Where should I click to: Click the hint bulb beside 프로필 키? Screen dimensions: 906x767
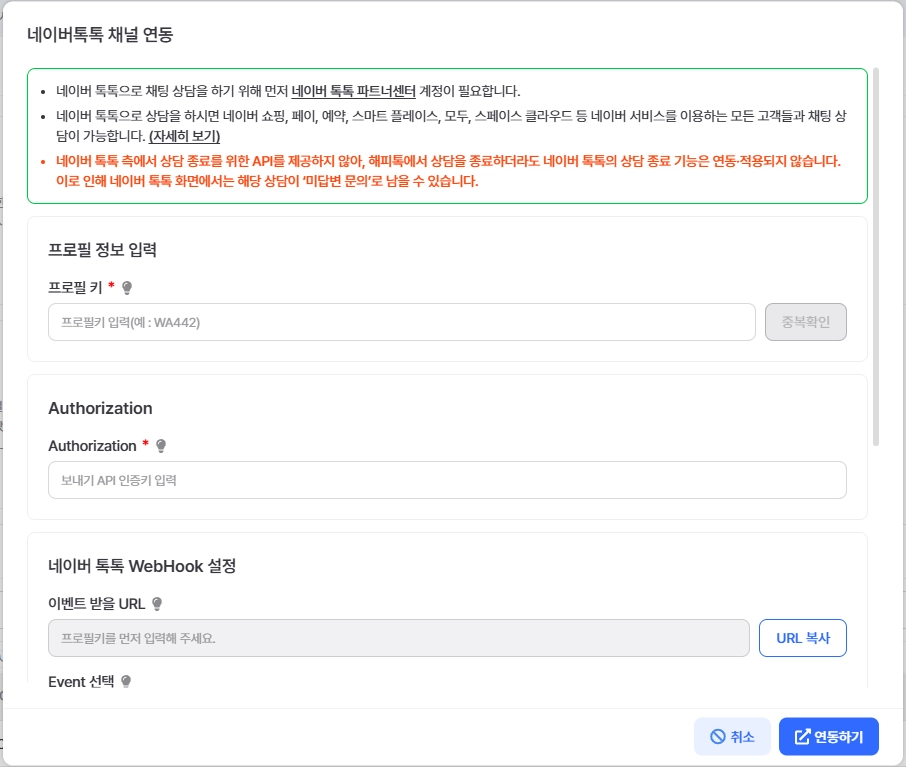click(x=127, y=288)
